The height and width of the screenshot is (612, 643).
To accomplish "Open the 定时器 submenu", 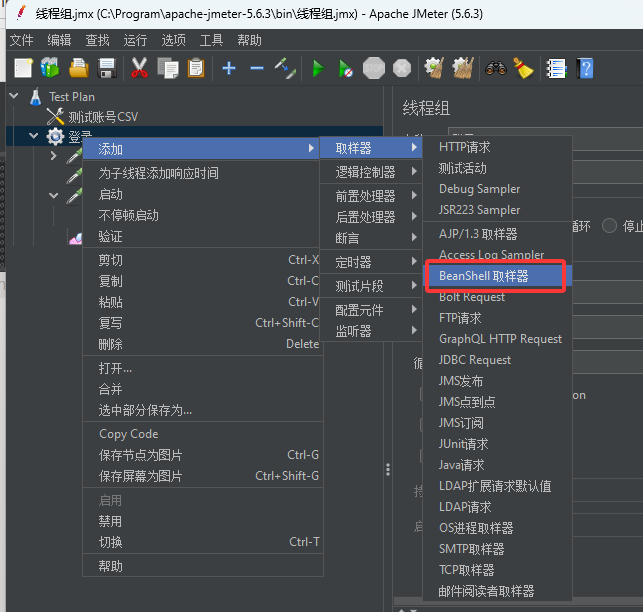I will pyautogui.click(x=371, y=262).
